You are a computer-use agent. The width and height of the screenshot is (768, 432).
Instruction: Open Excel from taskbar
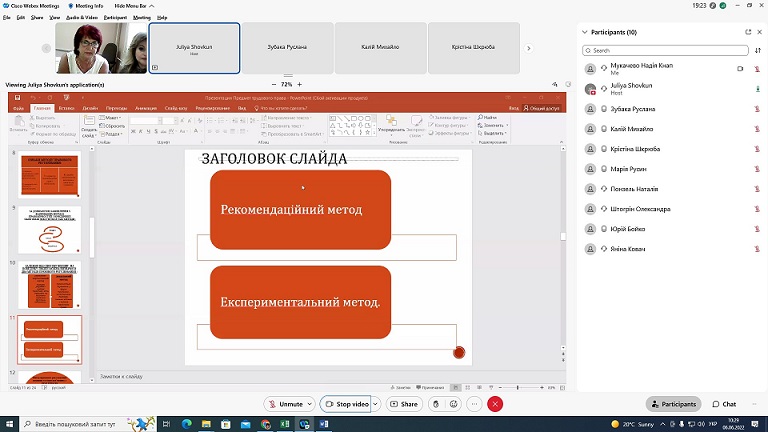click(x=285, y=424)
